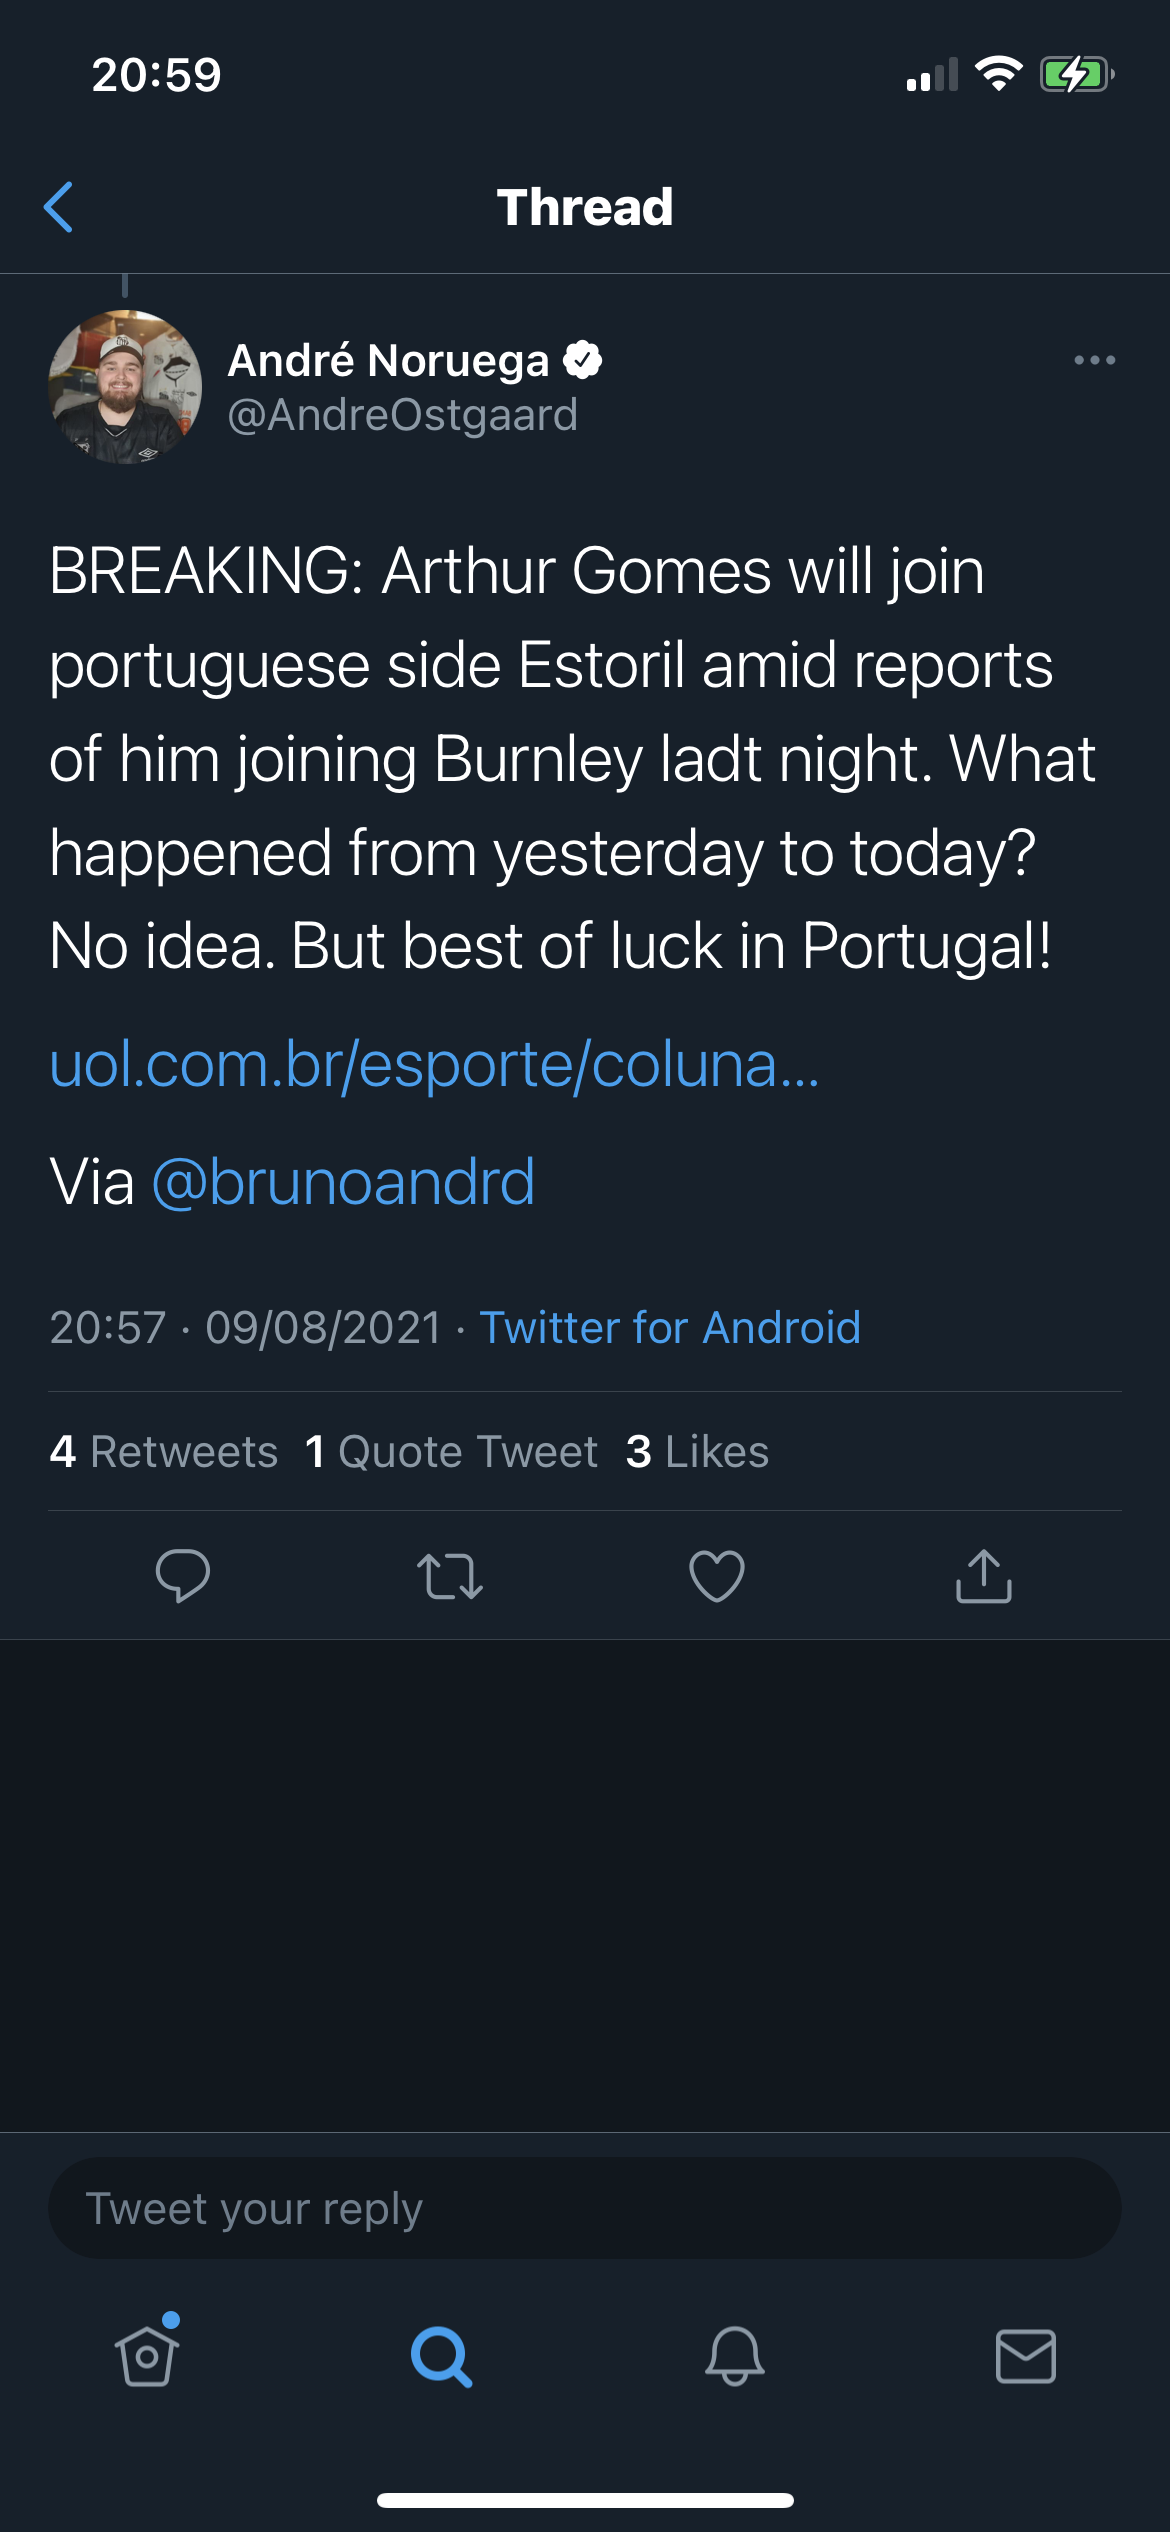Like the tweet with heart icon
The height and width of the screenshot is (2532, 1170).
717,1576
